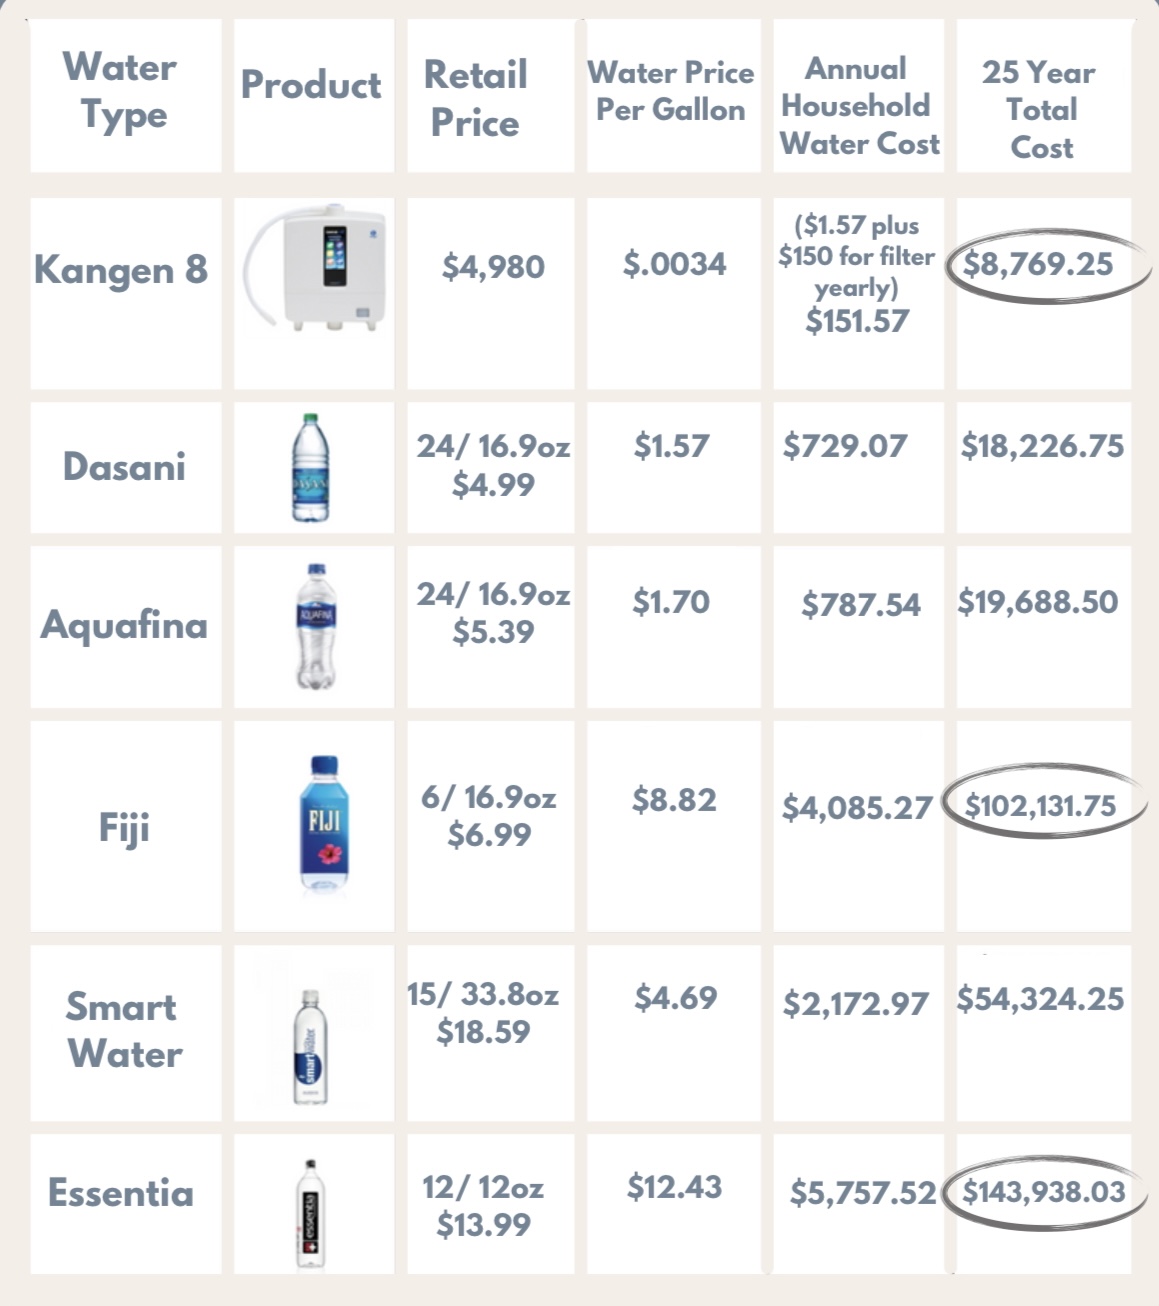Viewport: 1159px width, 1306px height.
Task: Select the circled $102,131.75 Fiji total
Action: [1040, 805]
